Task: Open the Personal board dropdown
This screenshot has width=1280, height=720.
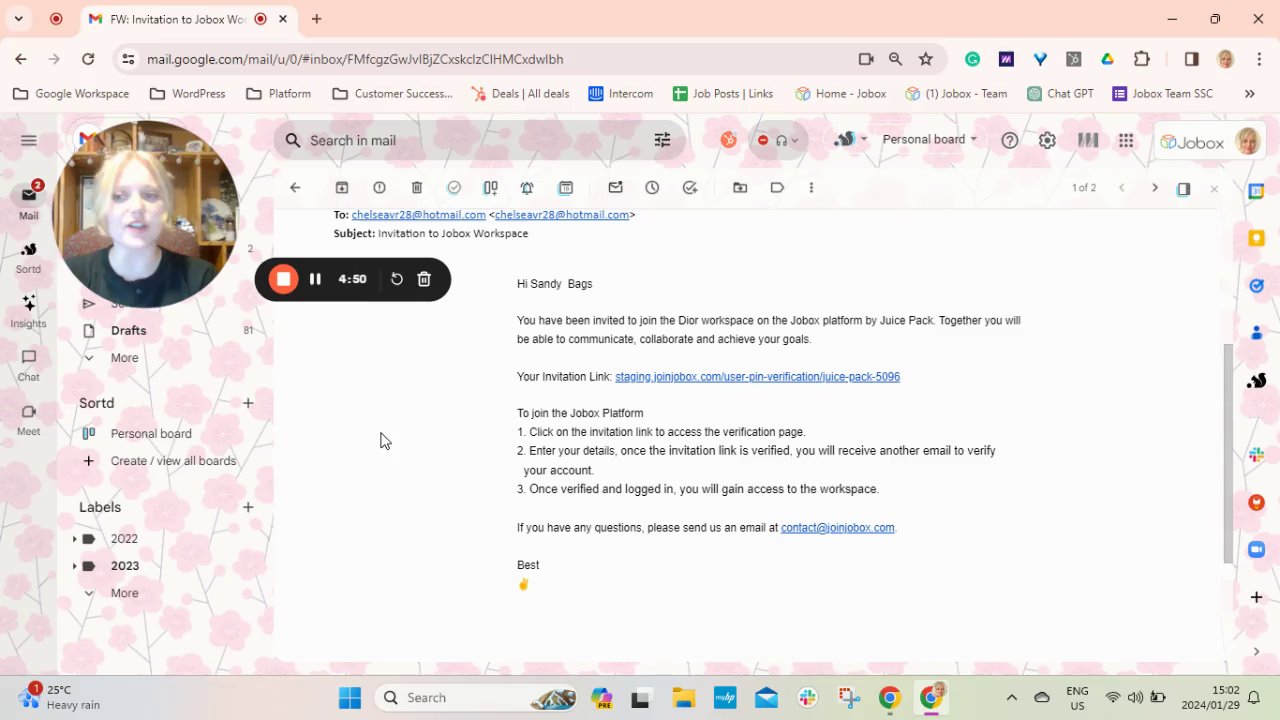Action: [930, 139]
